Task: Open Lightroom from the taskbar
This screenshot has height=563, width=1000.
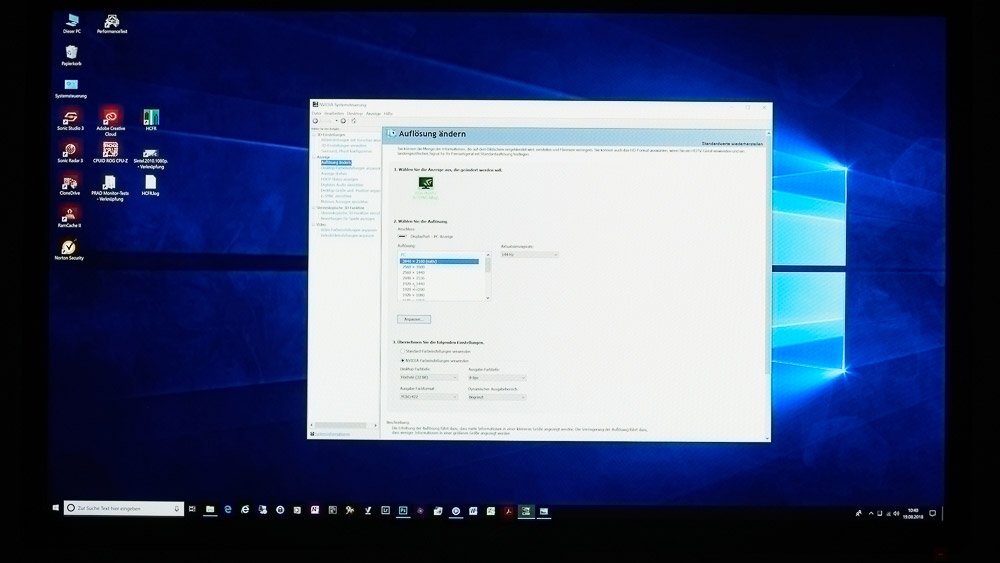Action: (385, 511)
